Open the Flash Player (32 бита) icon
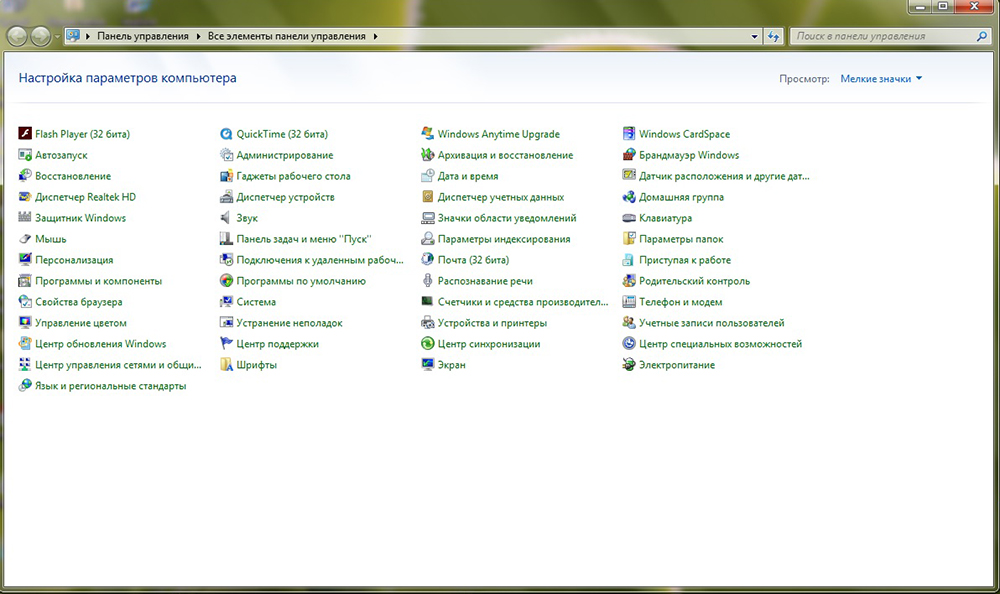 click(25, 133)
